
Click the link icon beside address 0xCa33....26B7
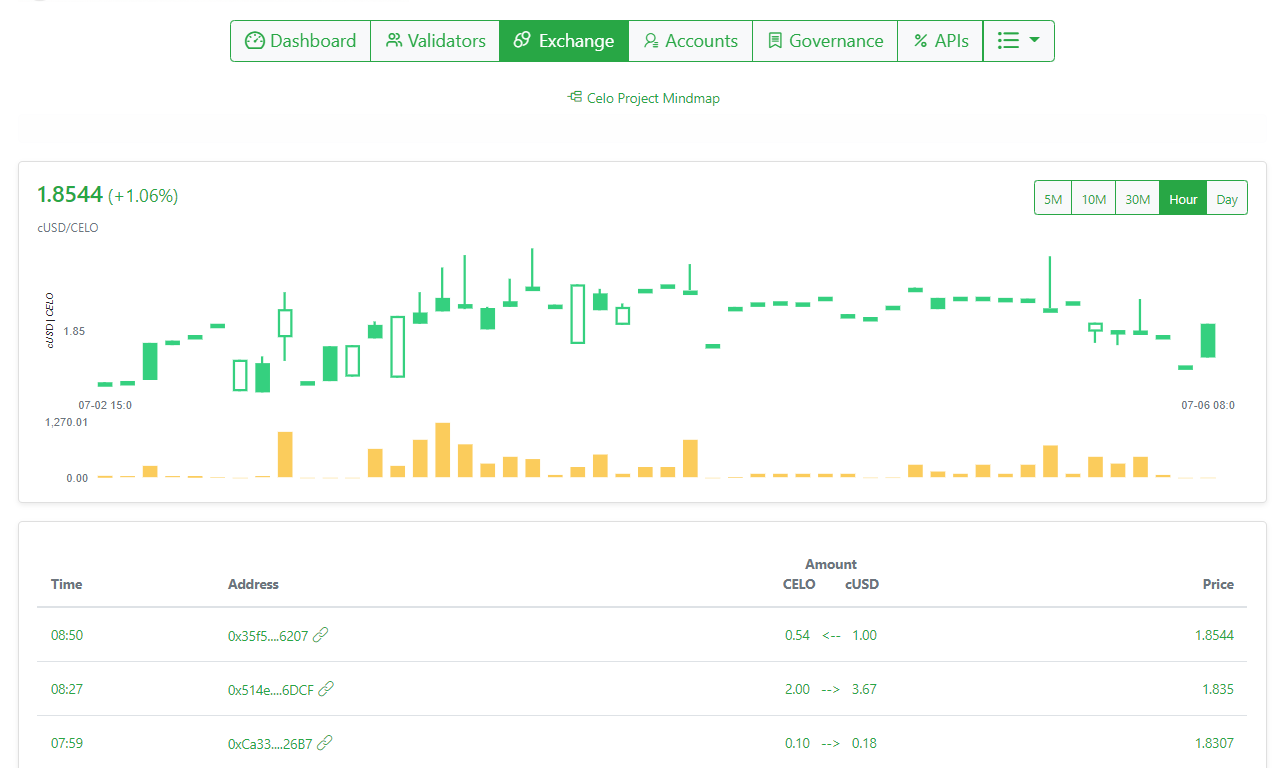(324, 743)
